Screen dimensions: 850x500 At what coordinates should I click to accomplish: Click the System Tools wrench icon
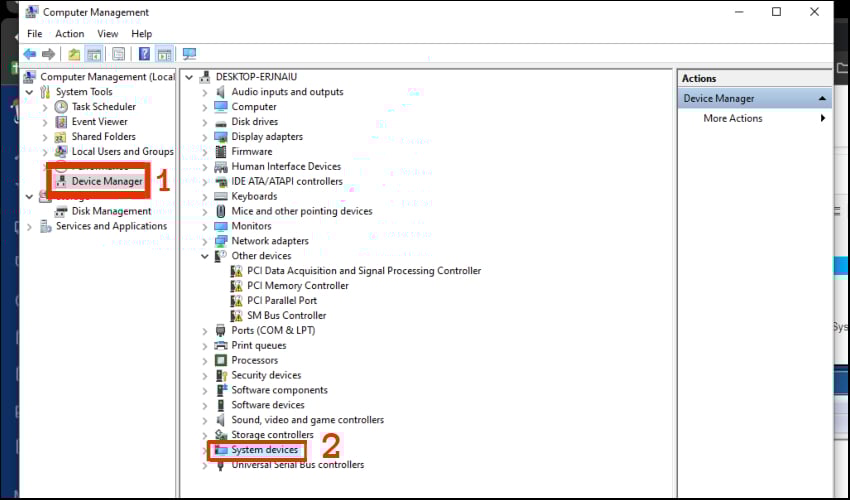coord(46,92)
